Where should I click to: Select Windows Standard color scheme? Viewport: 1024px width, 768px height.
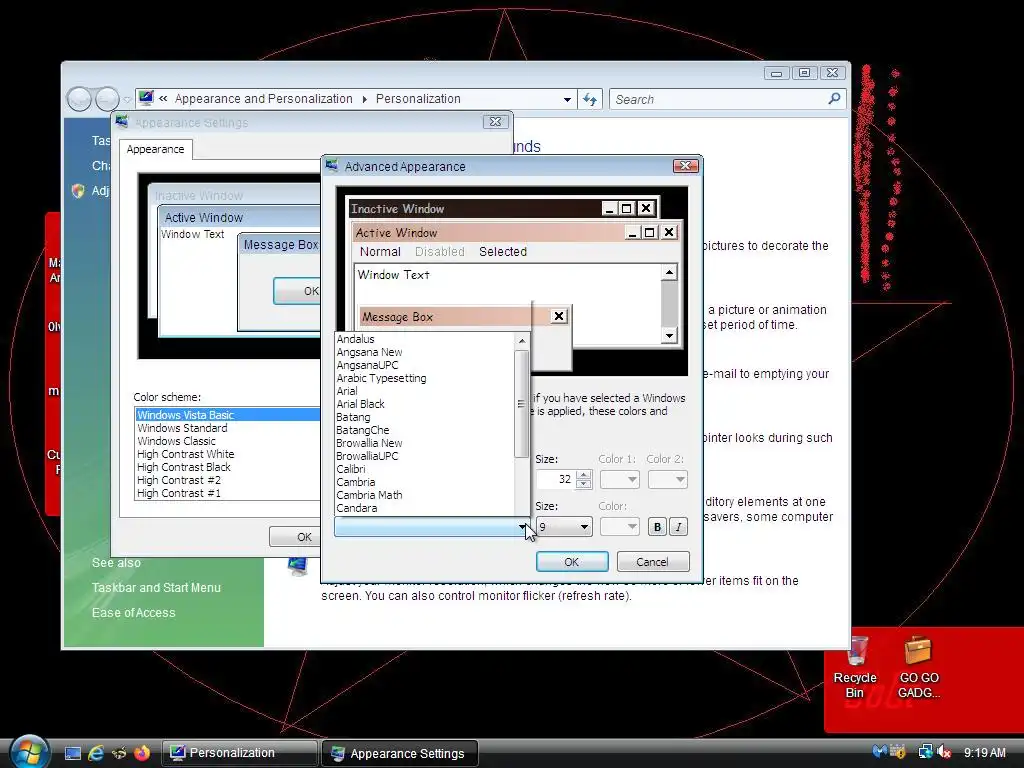(x=228, y=428)
